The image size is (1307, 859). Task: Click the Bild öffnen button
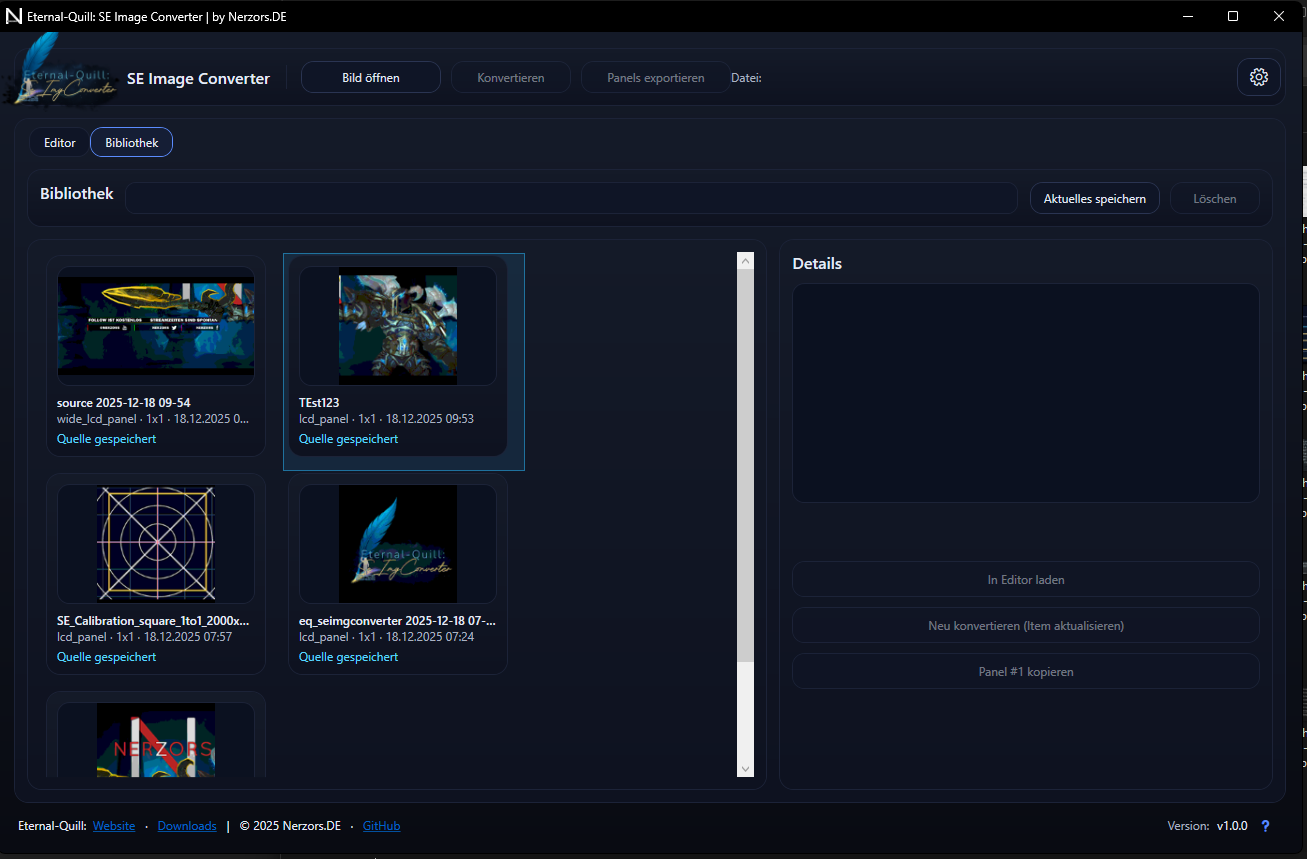tap(371, 77)
